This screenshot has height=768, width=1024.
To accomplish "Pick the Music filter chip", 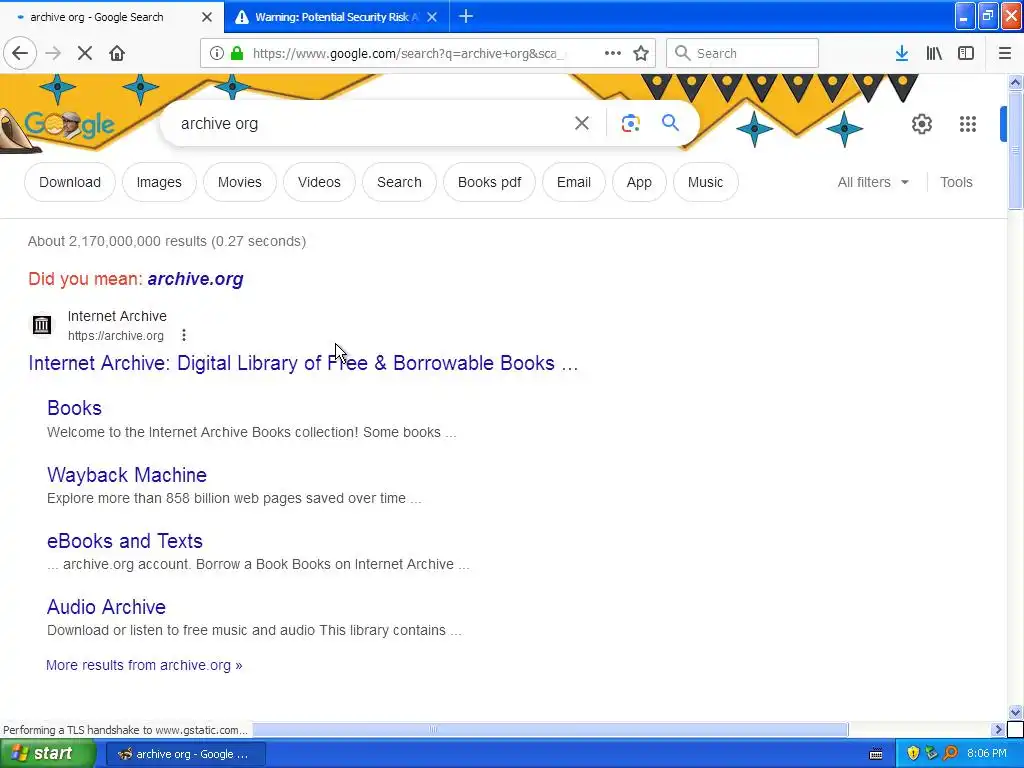I will tap(705, 182).
